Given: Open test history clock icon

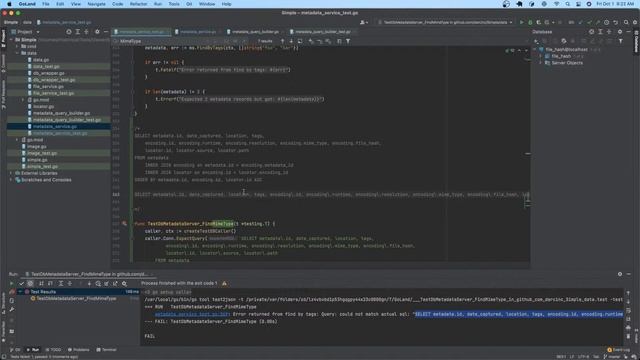Looking at the screenshot, I should (98, 284).
